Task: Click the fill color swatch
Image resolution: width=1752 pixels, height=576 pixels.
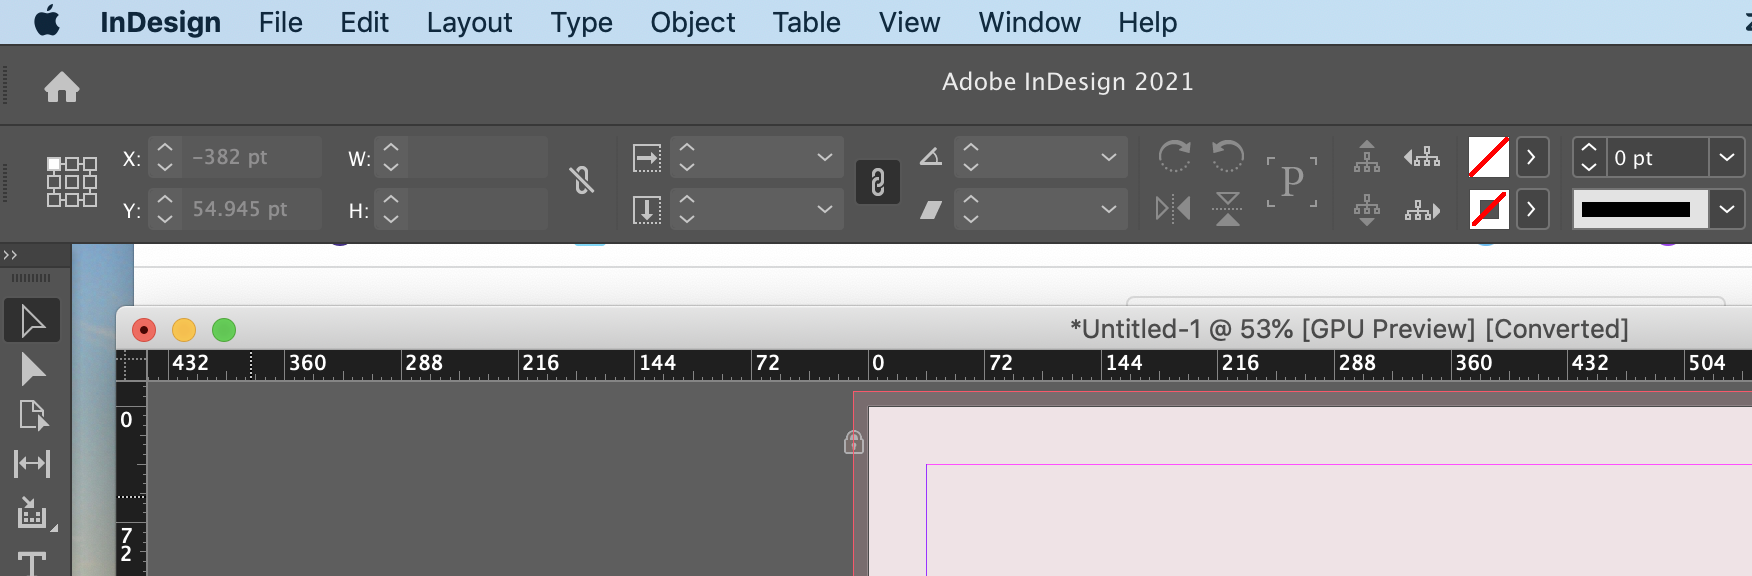Action: [1488, 157]
